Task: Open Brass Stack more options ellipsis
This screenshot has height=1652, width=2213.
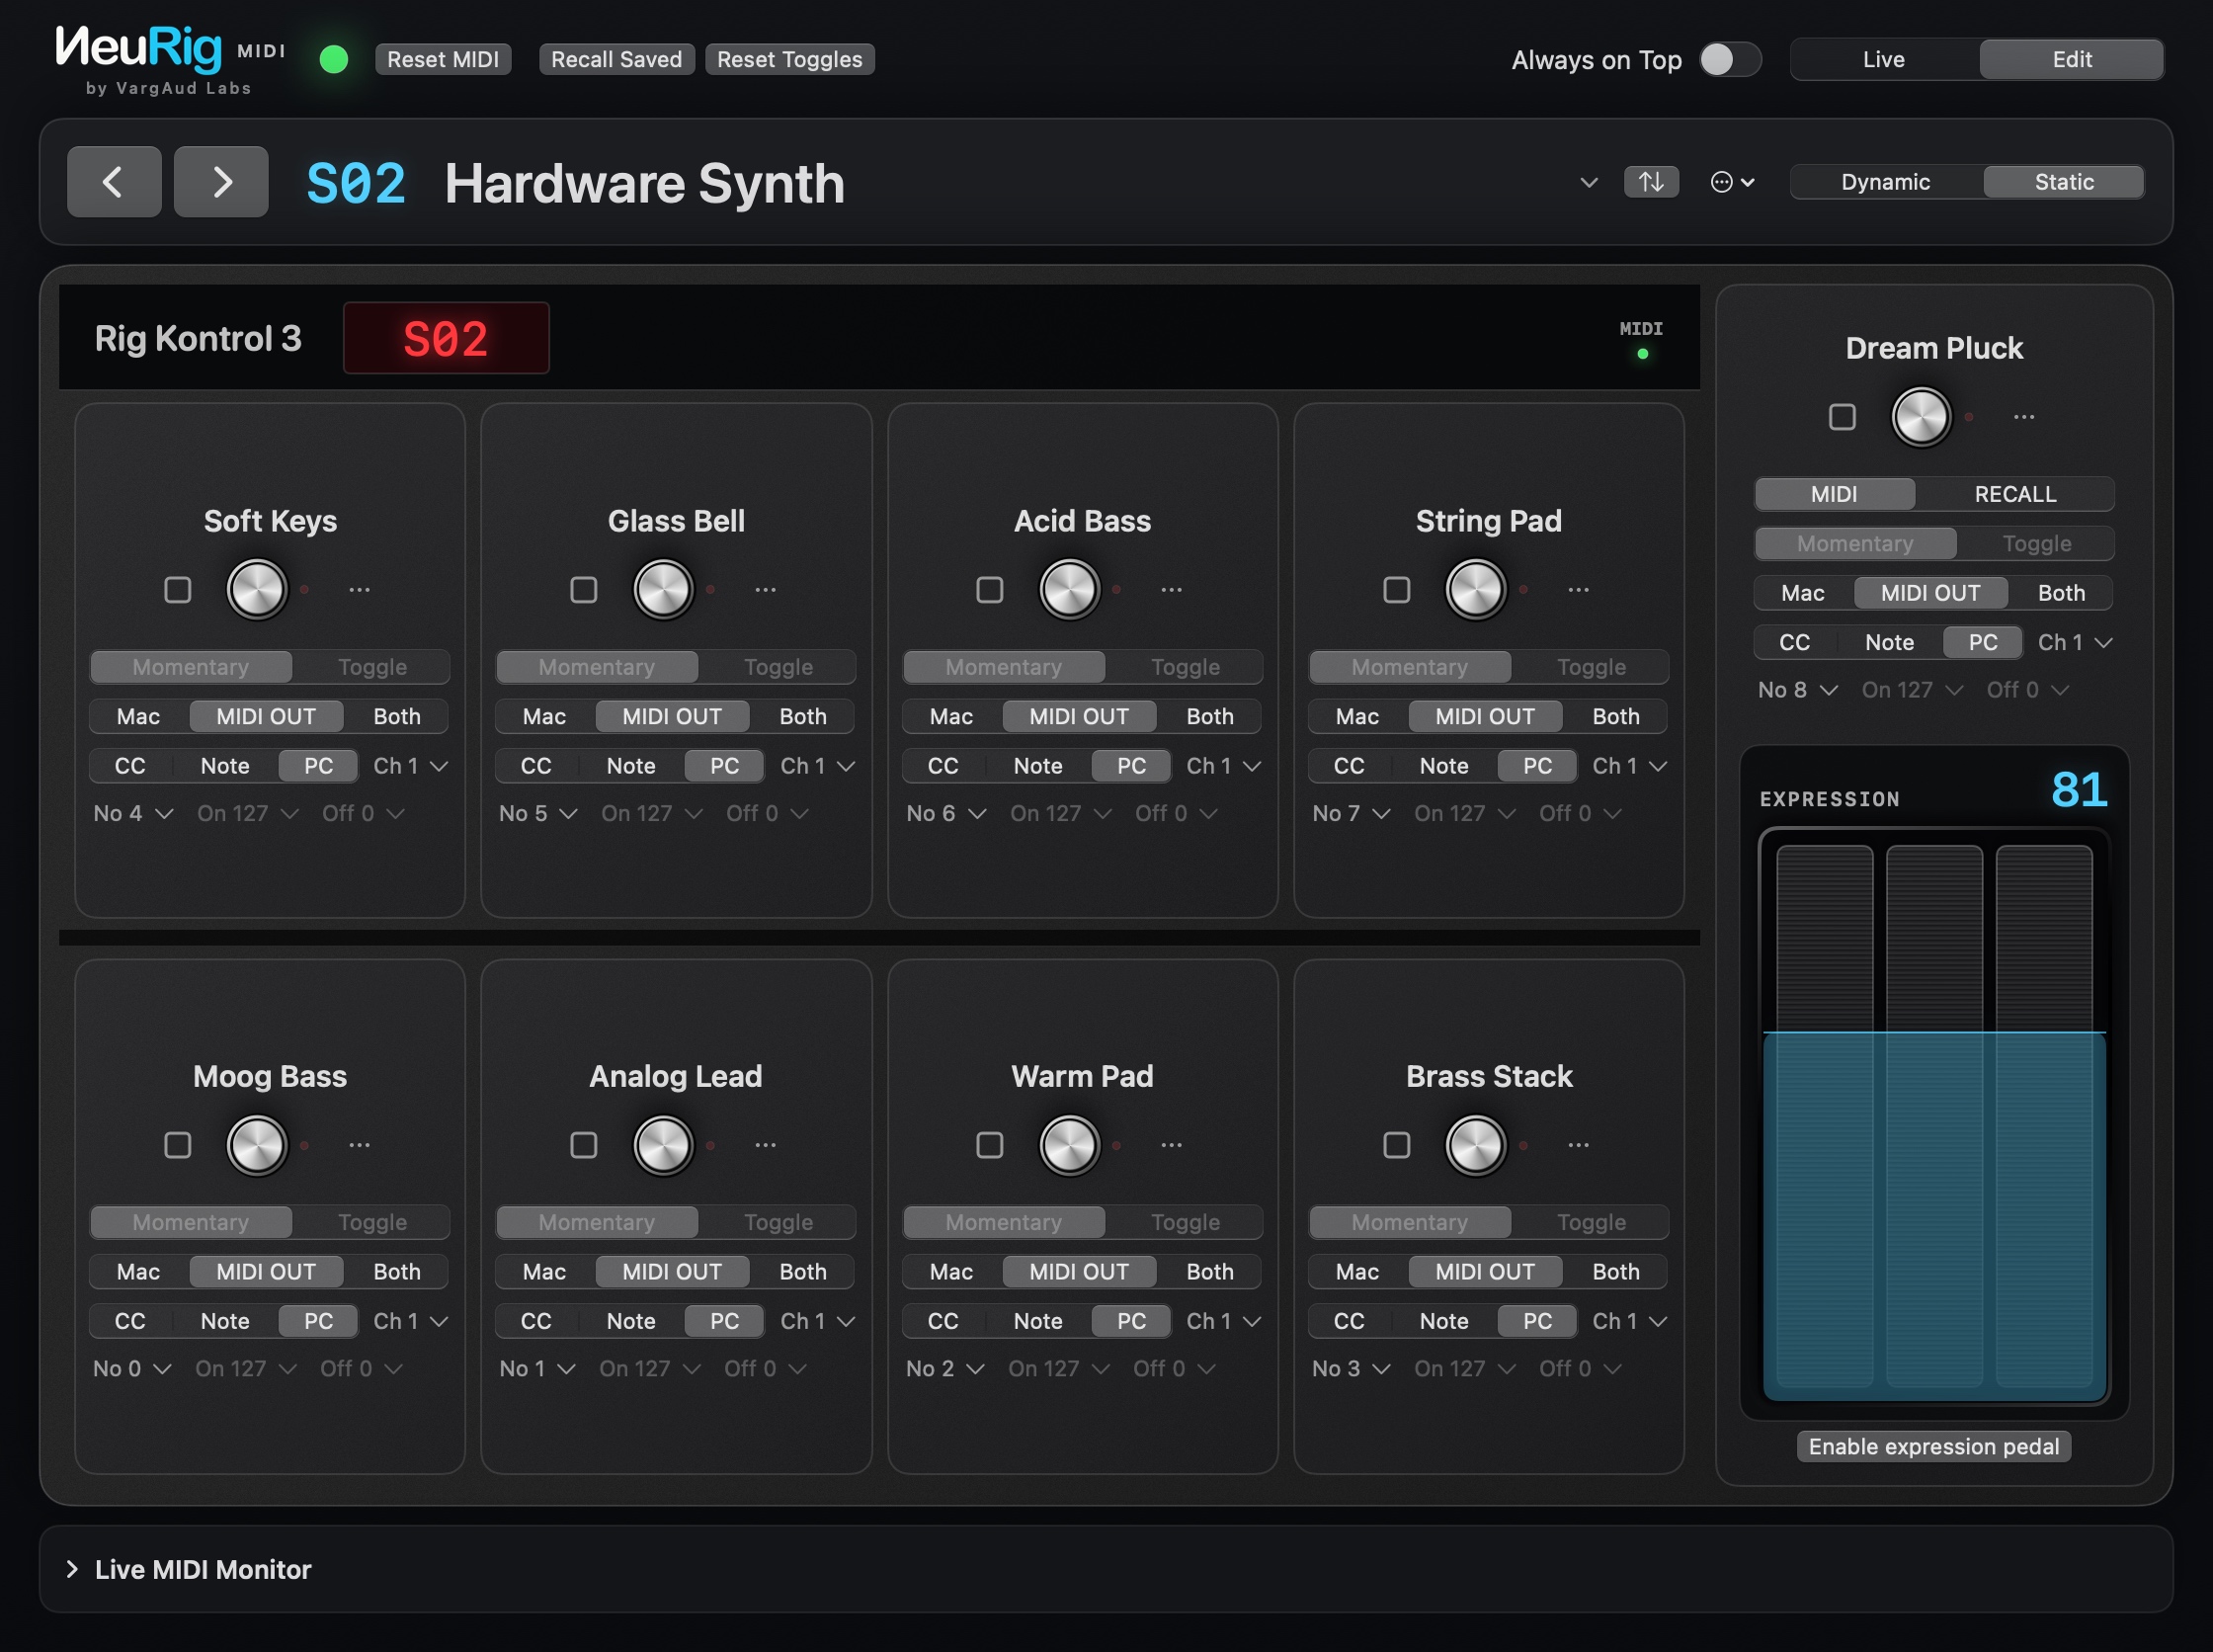Action: click(x=1579, y=1145)
